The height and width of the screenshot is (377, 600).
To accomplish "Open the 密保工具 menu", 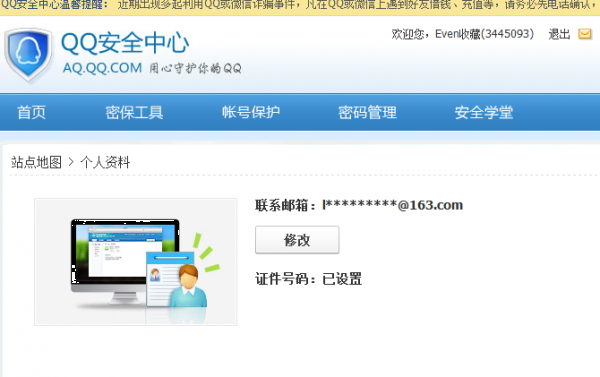I will [x=134, y=113].
